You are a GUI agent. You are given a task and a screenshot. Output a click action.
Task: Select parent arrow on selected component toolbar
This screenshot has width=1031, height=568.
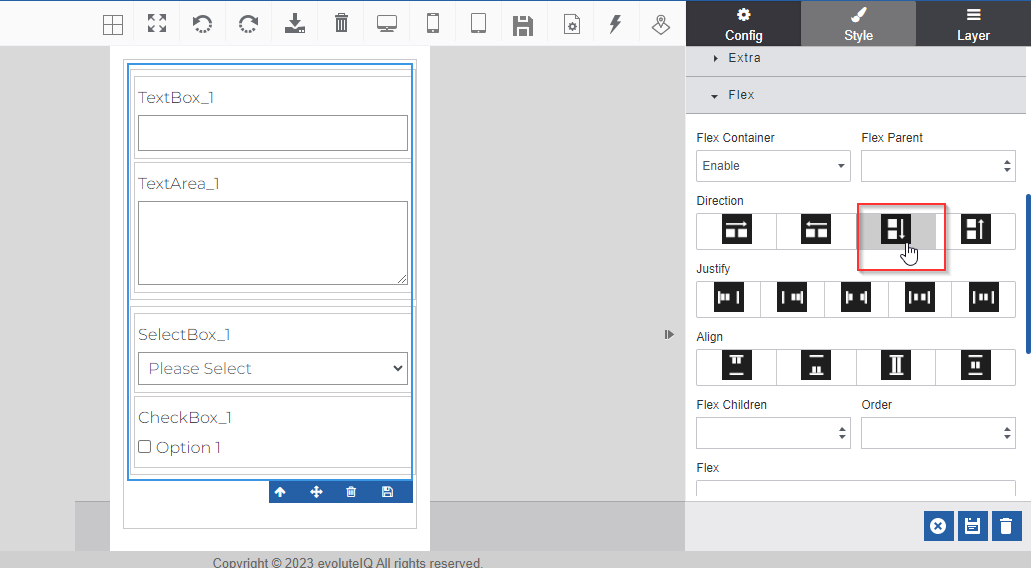click(280, 492)
